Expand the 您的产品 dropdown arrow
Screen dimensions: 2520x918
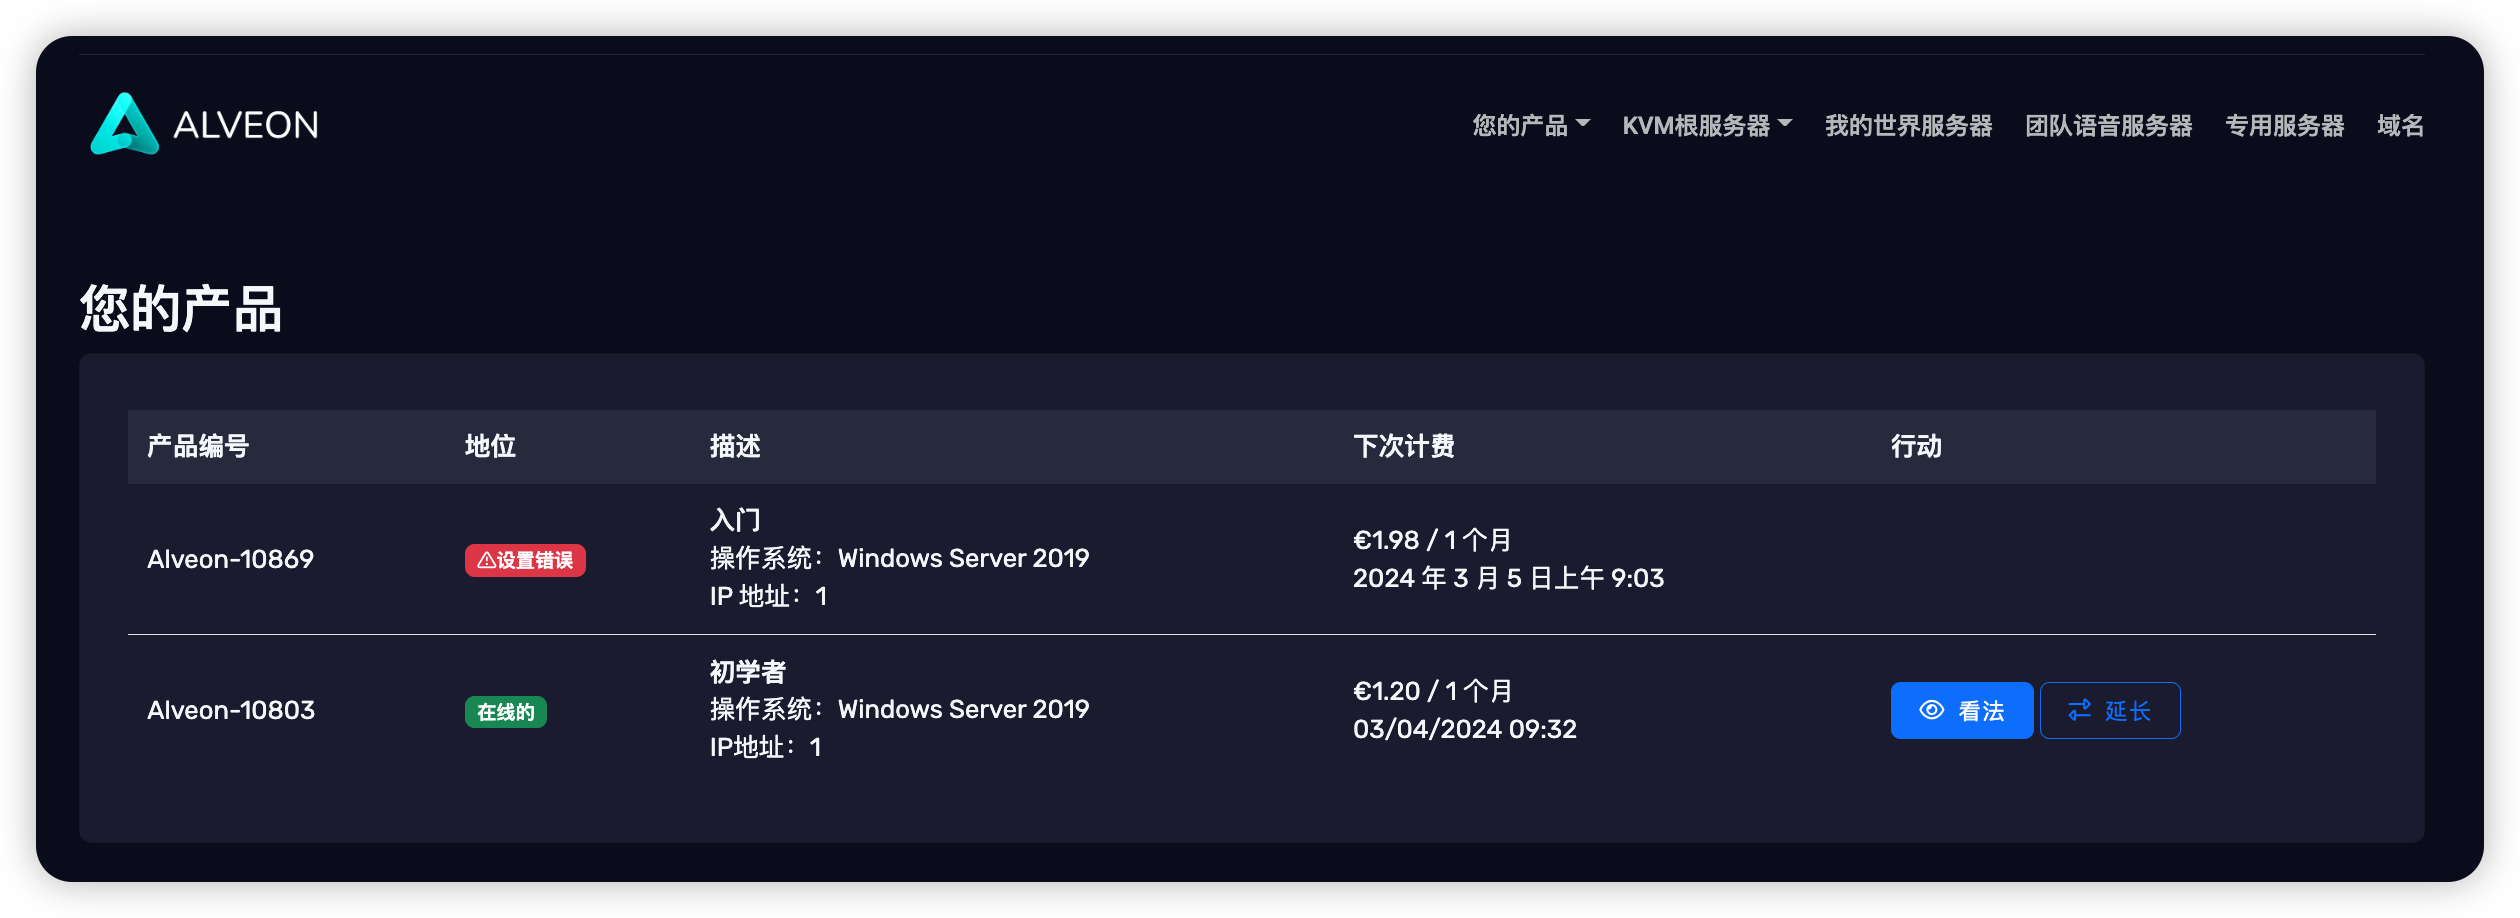click(1582, 124)
